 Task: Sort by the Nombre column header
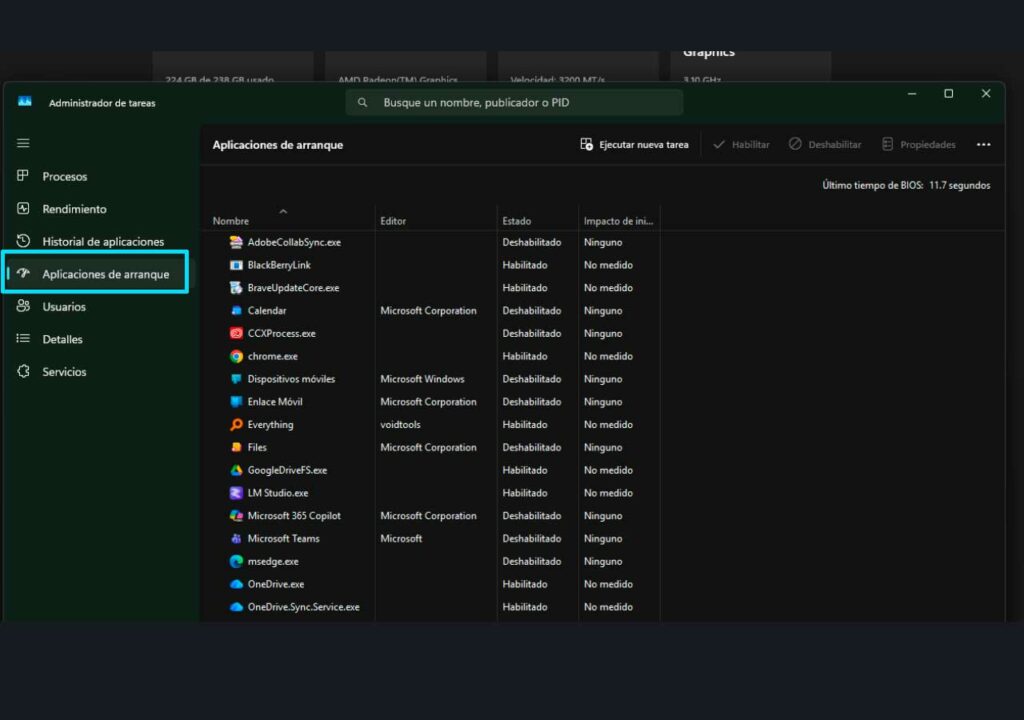tap(231, 221)
